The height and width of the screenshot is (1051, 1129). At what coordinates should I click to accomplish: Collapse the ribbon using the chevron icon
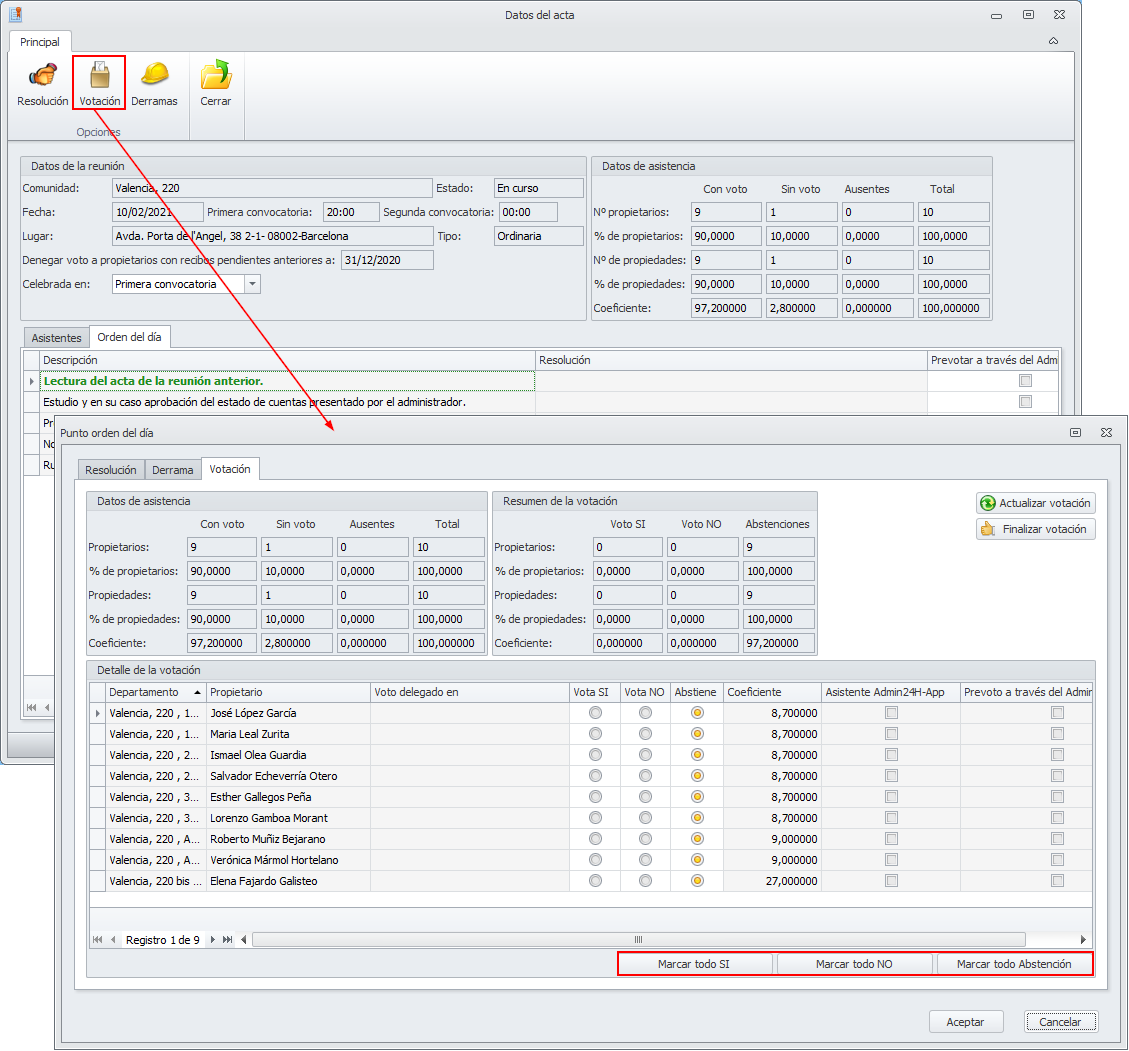tap(1053, 41)
